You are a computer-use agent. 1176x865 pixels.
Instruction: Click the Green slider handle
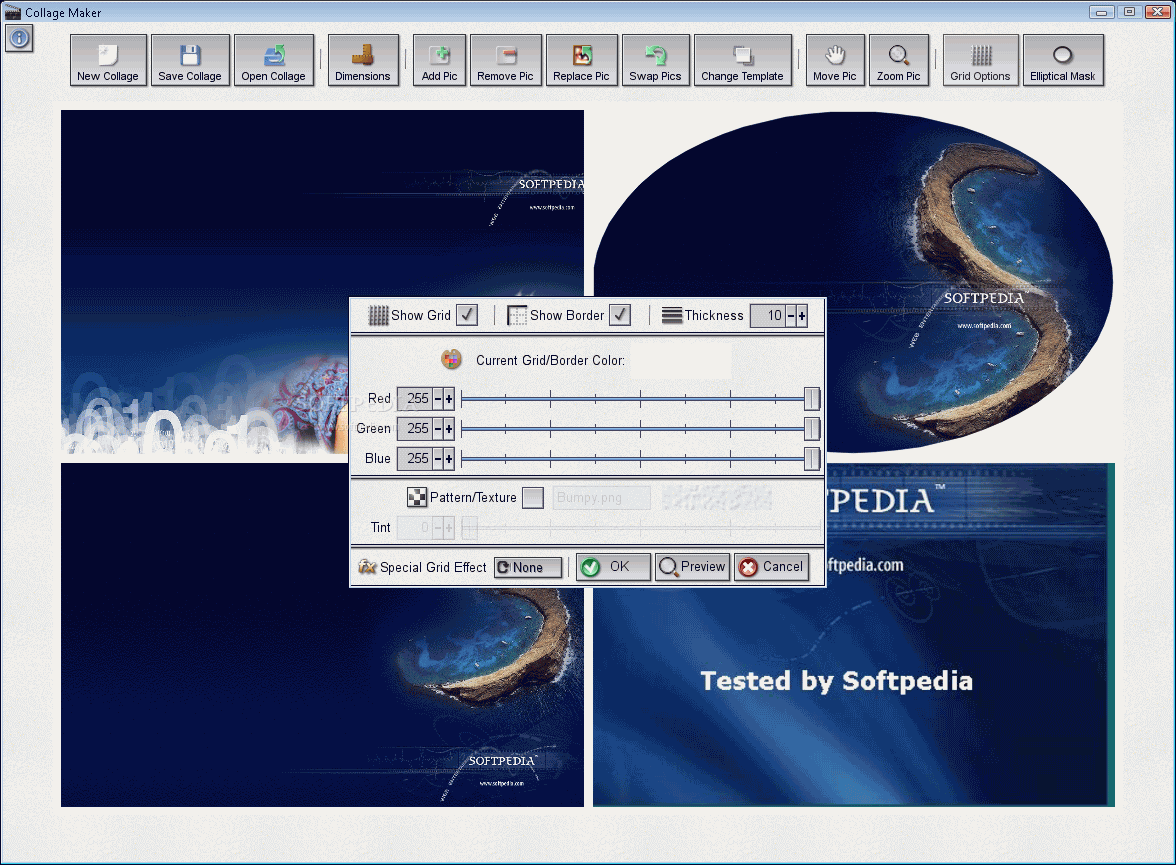pyautogui.click(x=812, y=428)
